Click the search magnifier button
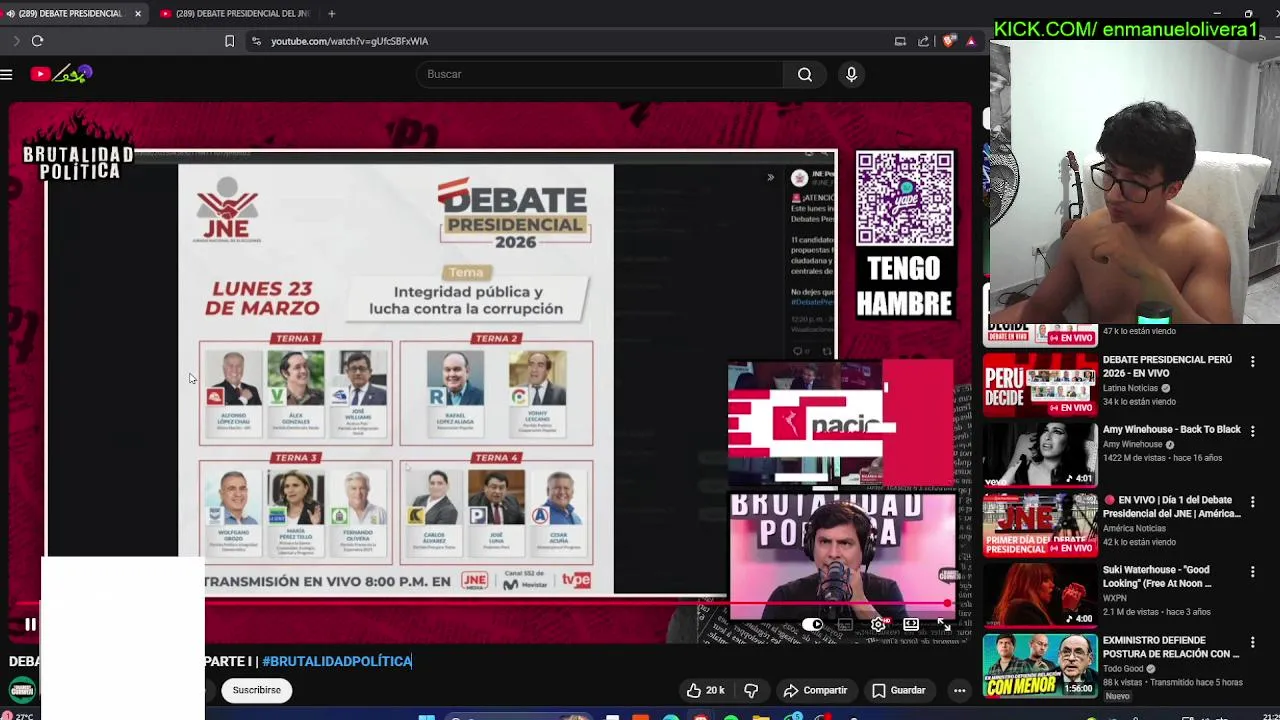 pyautogui.click(x=805, y=74)
